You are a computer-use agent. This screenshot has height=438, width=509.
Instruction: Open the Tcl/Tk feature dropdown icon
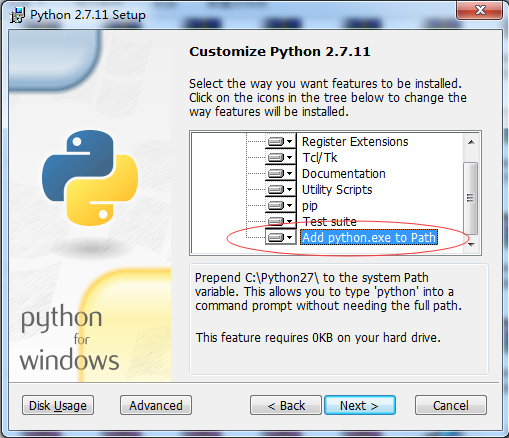click(280, 157)
